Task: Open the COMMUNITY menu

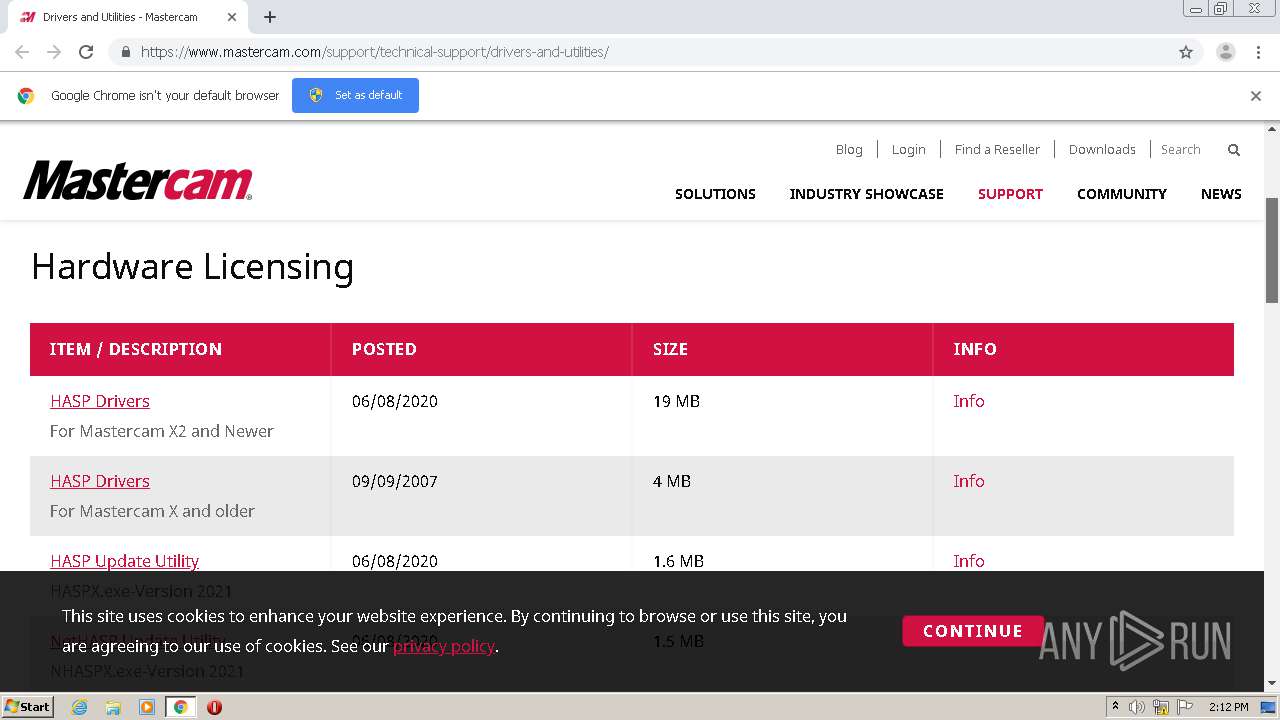Action: (x=1121, y=194)
